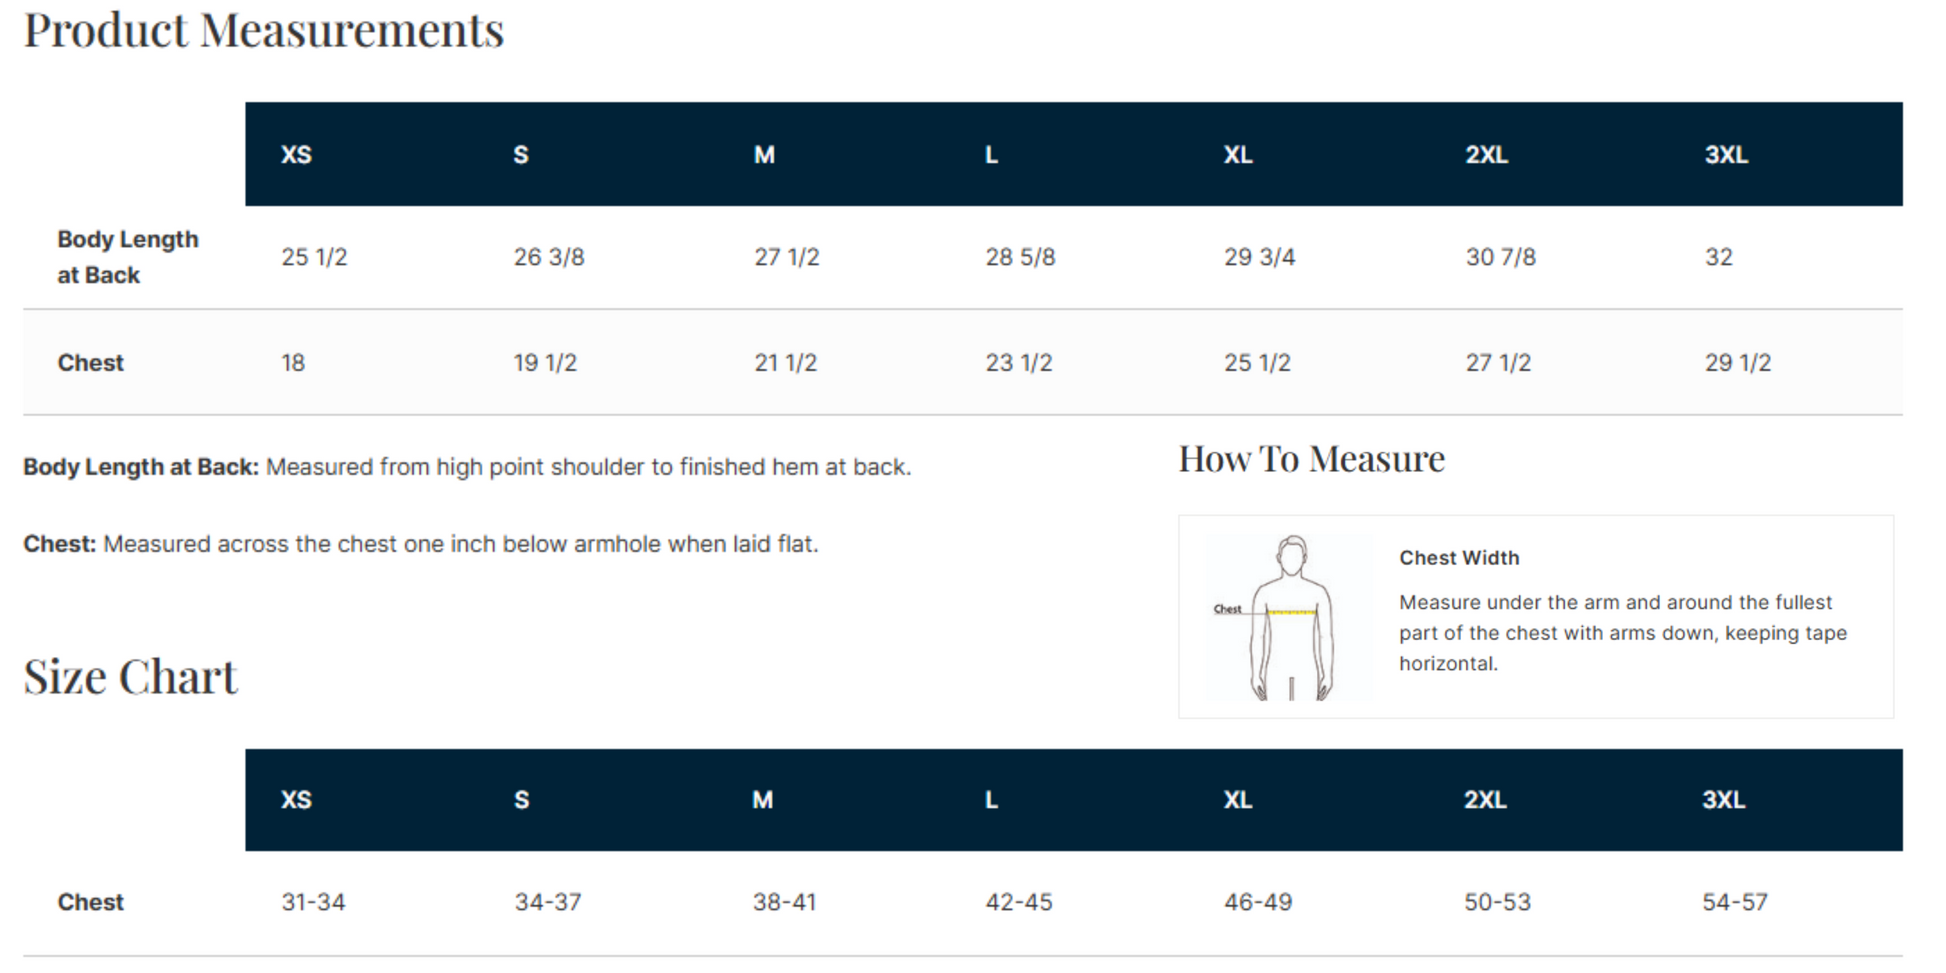Click the Chest Width instruction title
The width and height of the screenshot is (1946, 973).
click(1458, 558)
